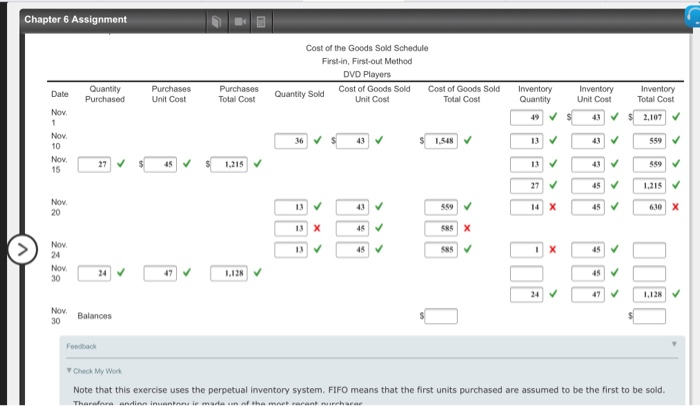Click empty Nov. 24 Inventory Total Cost field

[649, 250]
